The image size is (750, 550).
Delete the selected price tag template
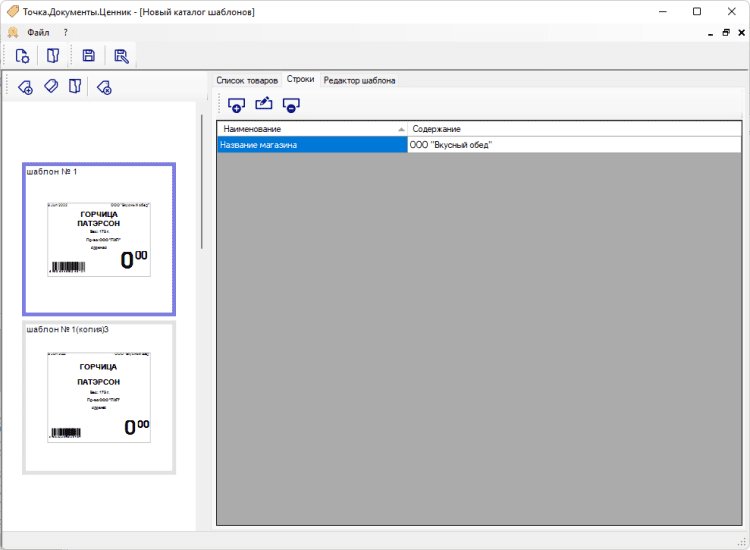[x=104, y=87]
